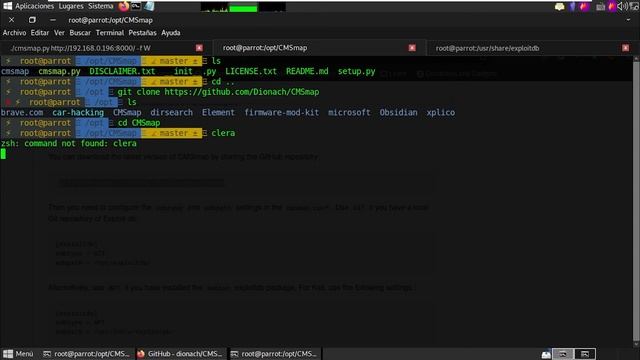Click the green terminal cursor block
The image size is (640, 360).
[3, 154]
